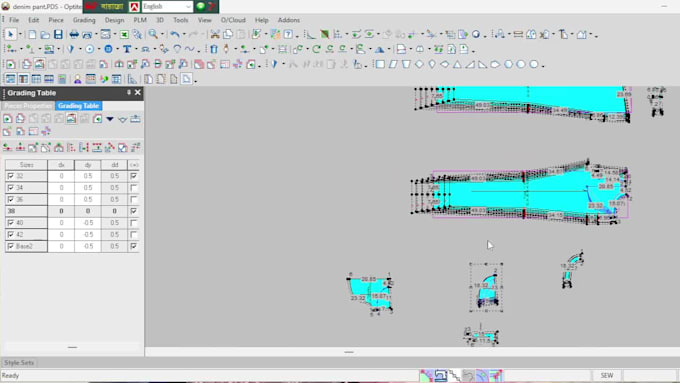Click the Zoom magnifier tool
Screen dimensions: 680x383
[x=153, y=34]
